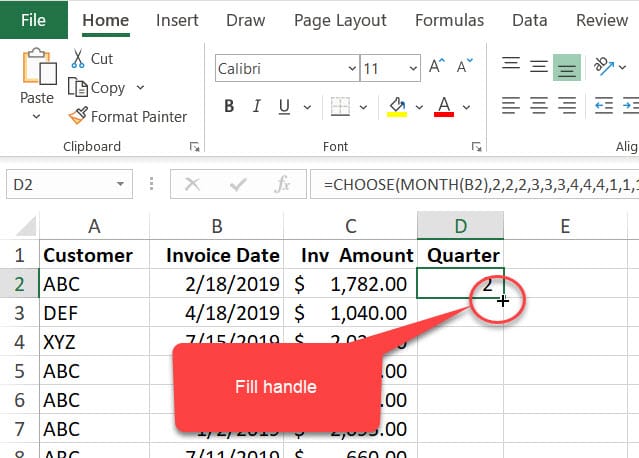Screen dimensions: 639x458
Task: Open the Borders grid icon
Action: [341, 106]
